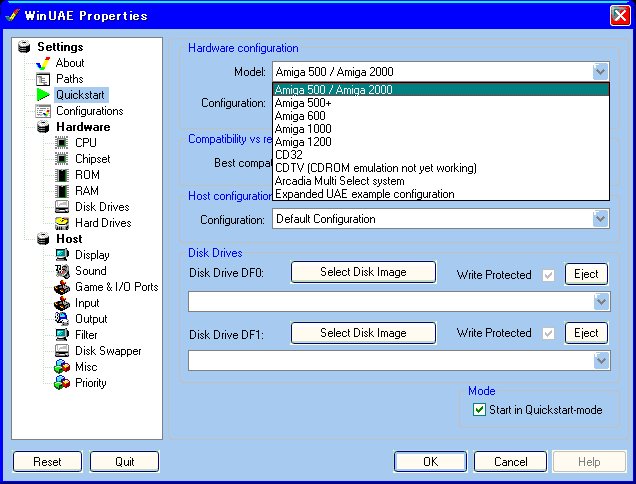This screenshot has height=484, width=636.
Task: Click the Host disk icon
Action: point(43,239)
